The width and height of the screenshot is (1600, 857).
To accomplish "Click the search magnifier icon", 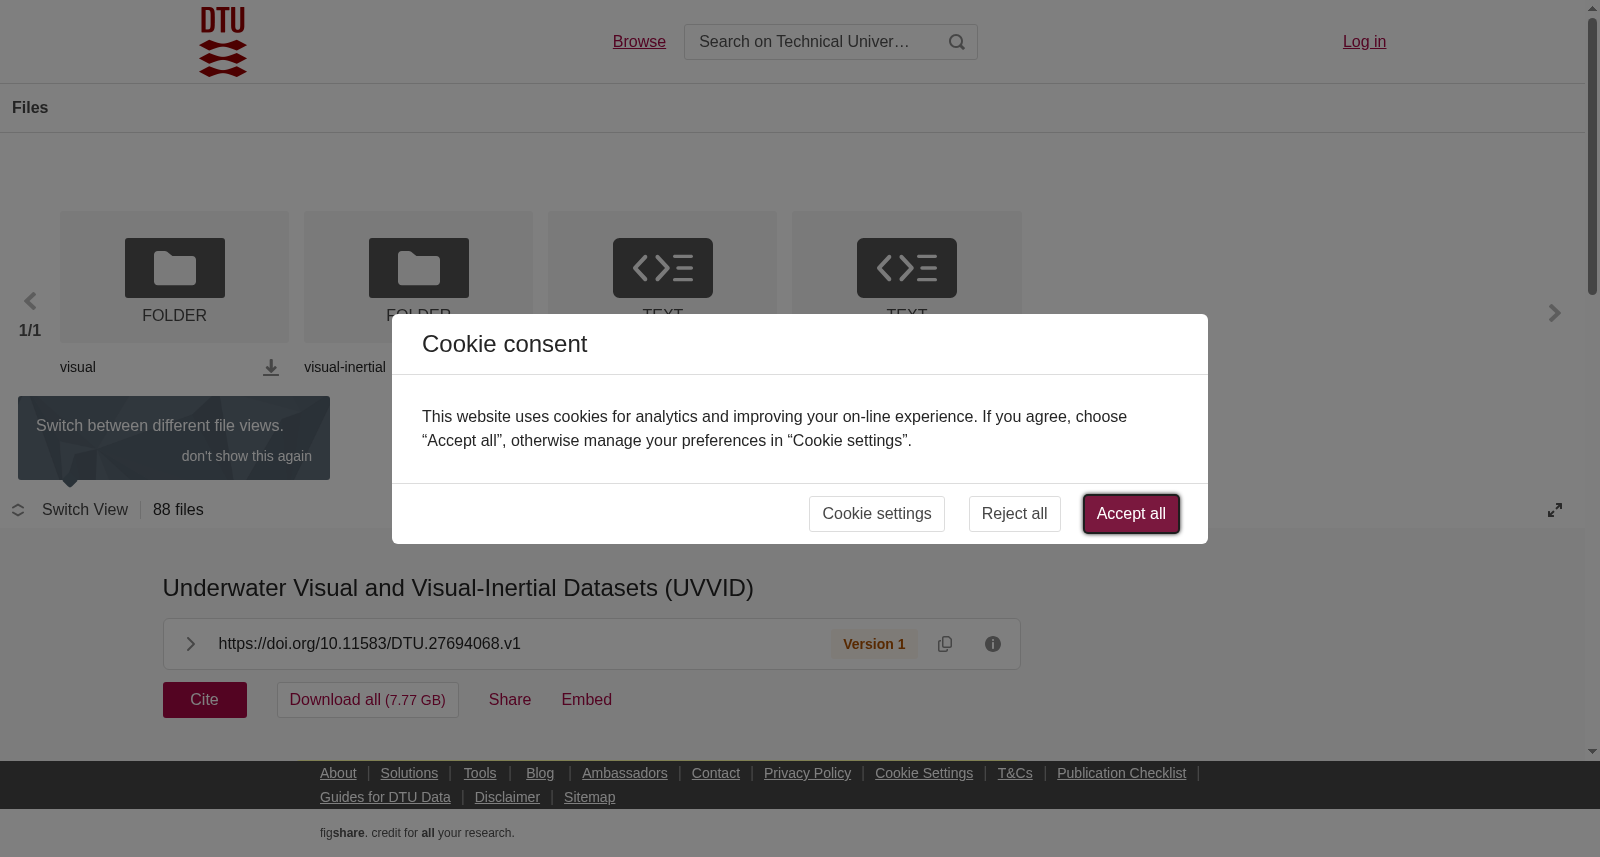I will [957, 42].
